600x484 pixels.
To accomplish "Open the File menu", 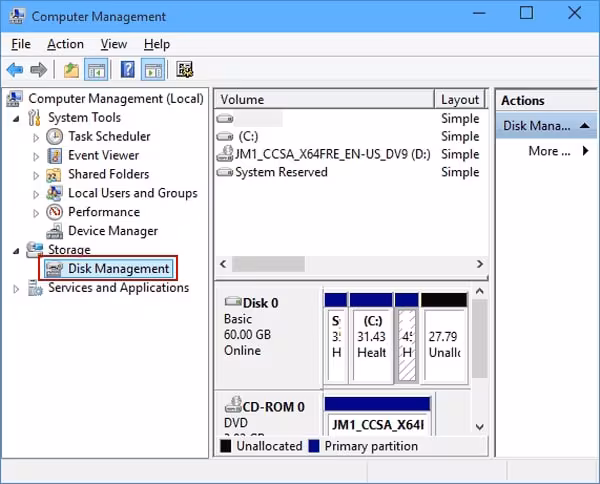I will tap(21, 44).
